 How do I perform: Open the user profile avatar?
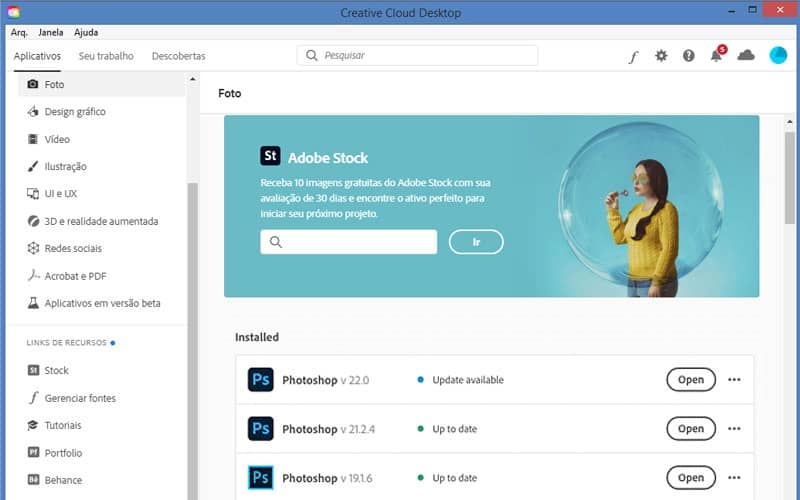[x=778, y=55]
